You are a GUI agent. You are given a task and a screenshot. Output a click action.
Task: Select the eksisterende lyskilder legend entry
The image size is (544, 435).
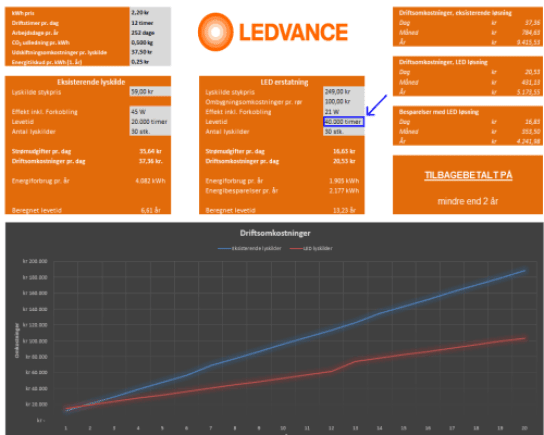coord(250,248)
